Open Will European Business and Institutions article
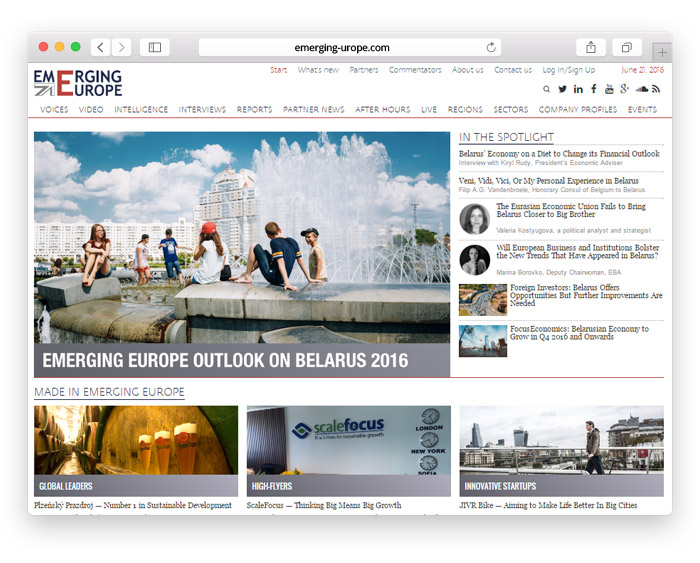The width and height of the screenshot is (700, 563). (x=578, y=251)
